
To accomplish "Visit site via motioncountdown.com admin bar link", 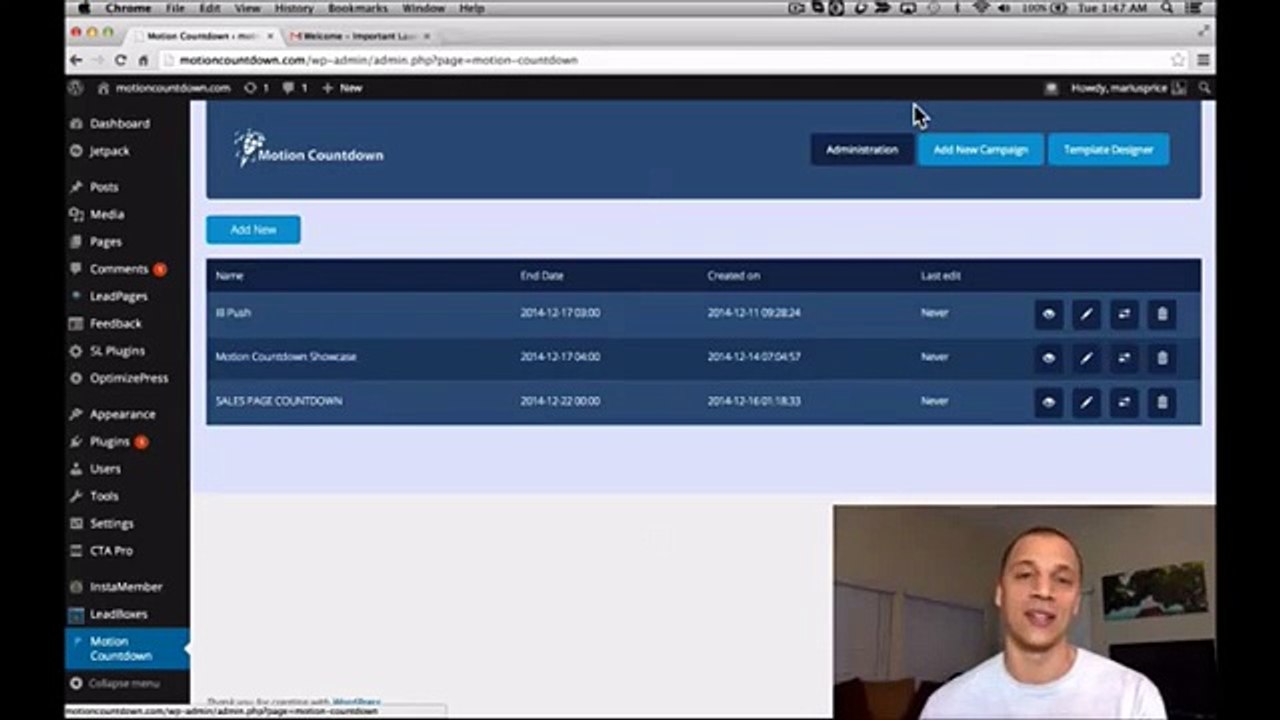I will coord(164,88).
